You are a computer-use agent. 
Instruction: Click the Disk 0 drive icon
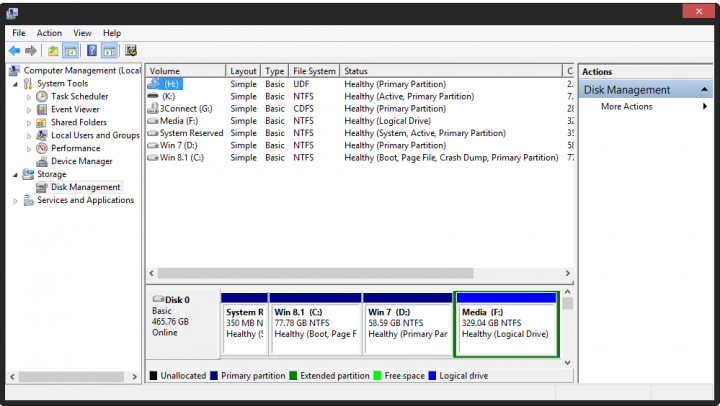coord(158,299)
